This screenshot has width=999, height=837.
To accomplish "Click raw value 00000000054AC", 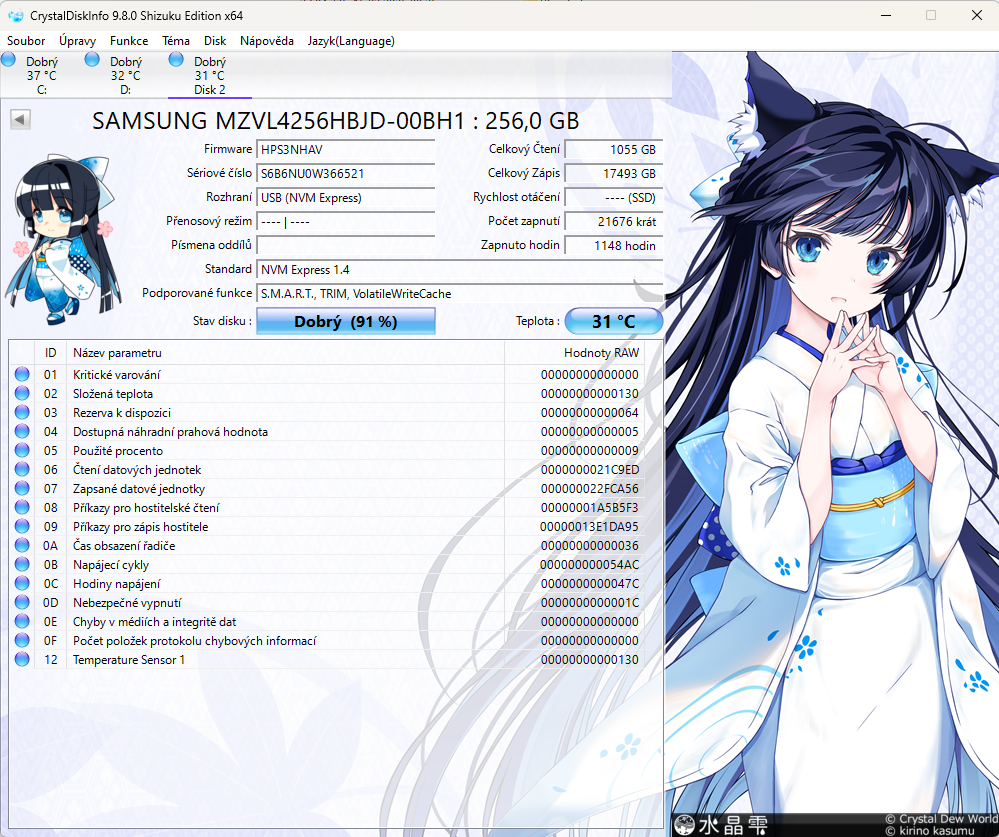I will coord(589,564).
